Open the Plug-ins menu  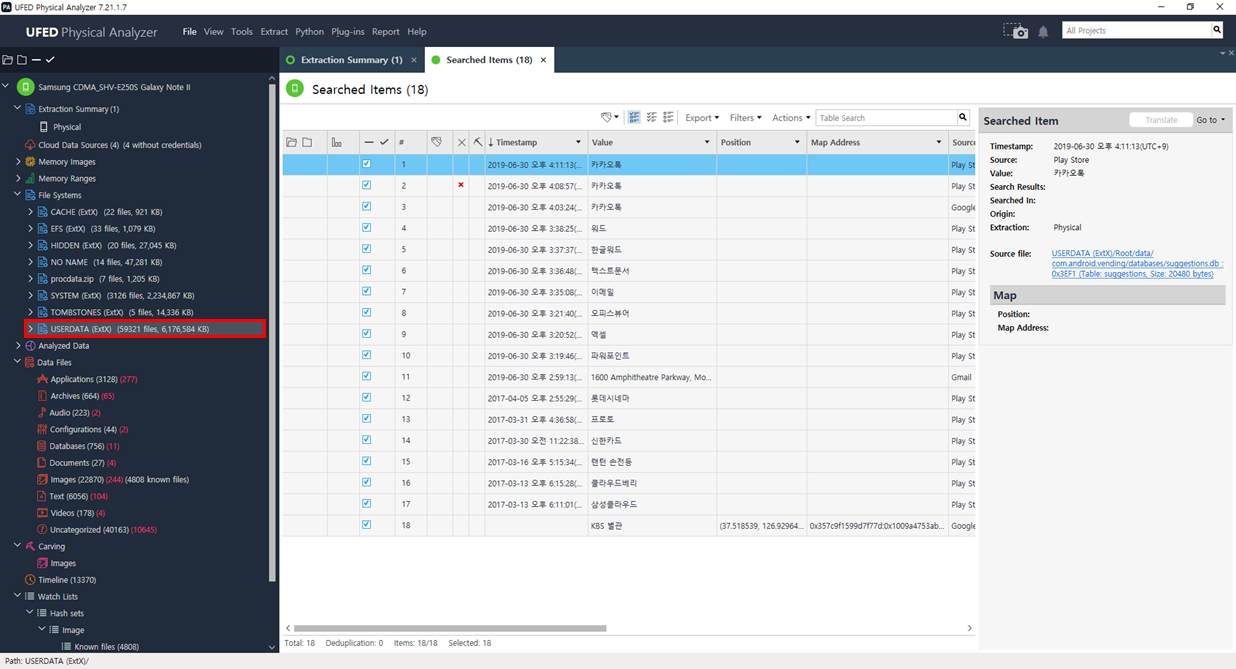point(348,31)
